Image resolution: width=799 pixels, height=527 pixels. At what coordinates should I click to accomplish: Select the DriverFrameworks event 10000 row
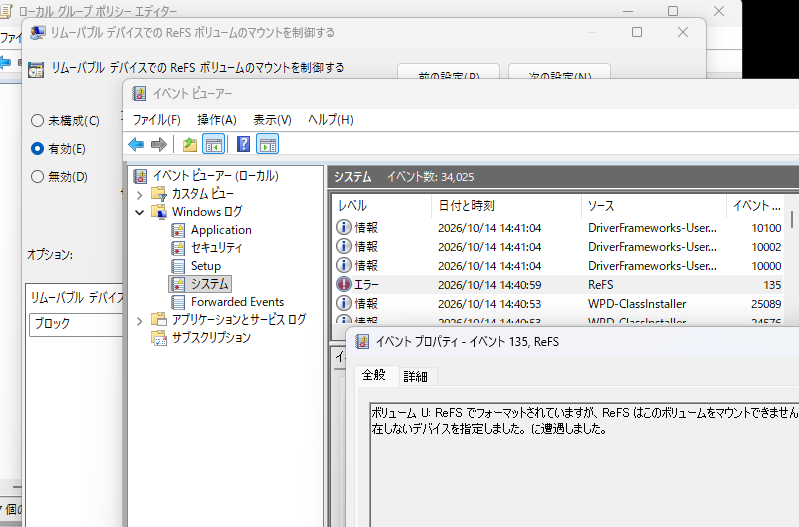[x=558, y=266]
